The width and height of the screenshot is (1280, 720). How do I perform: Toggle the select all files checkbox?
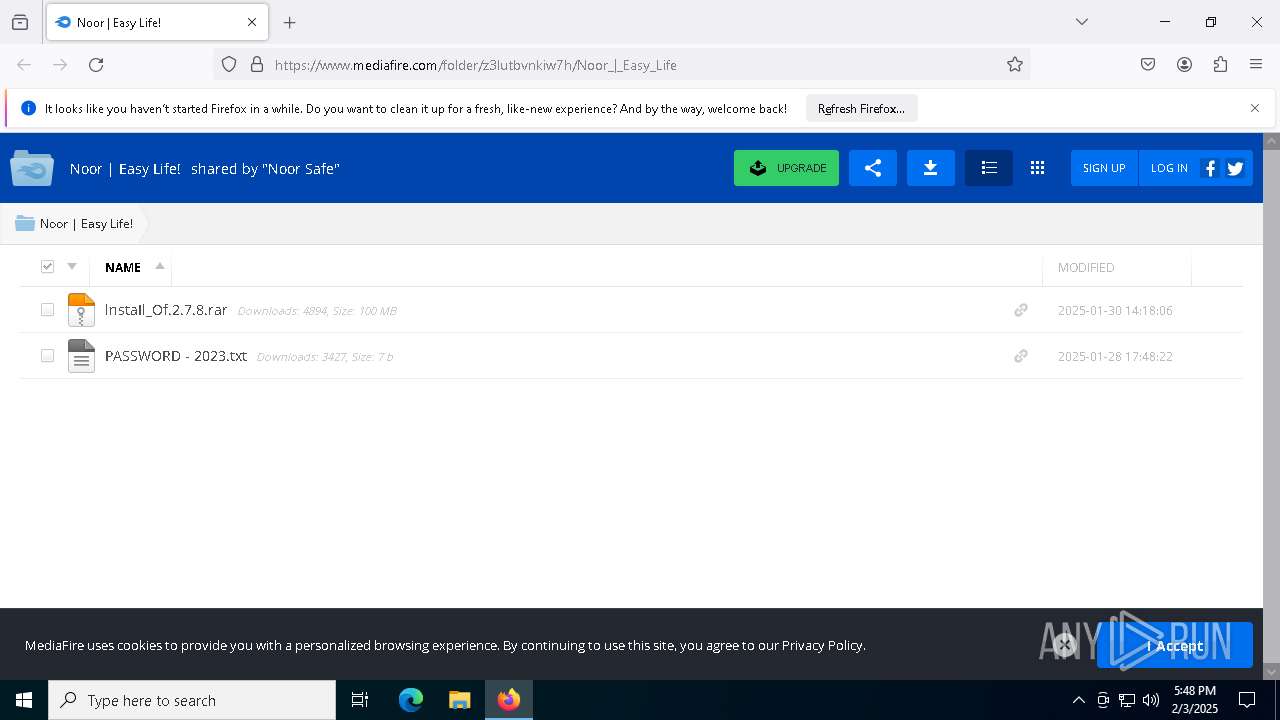pyautogui.click(x=47, y=266)
